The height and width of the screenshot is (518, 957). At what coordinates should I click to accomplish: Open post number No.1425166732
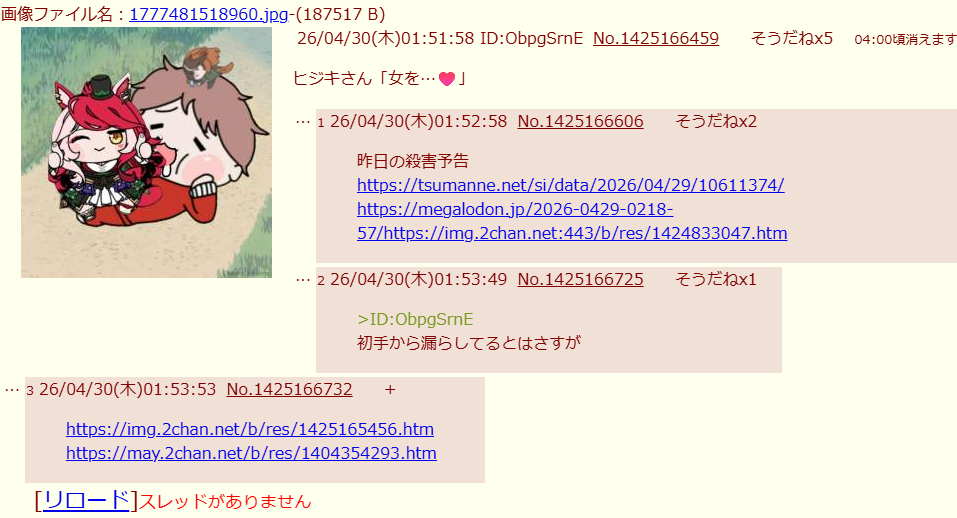(289, 389)
